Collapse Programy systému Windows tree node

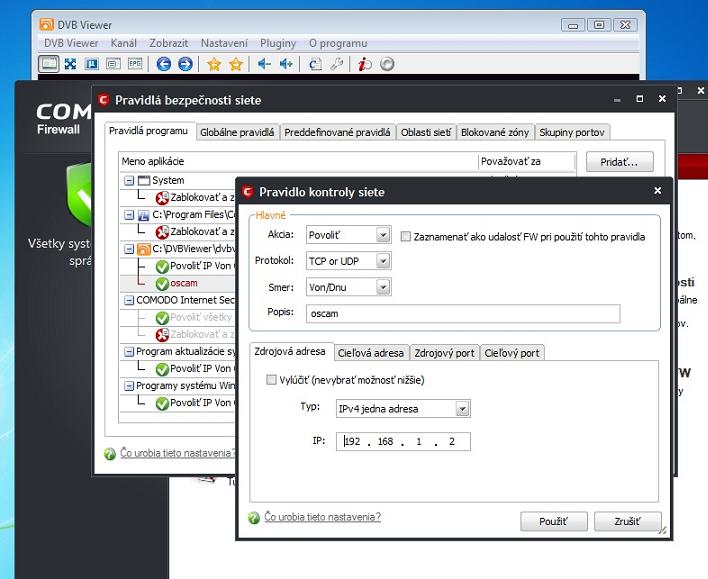coord(129,386)
